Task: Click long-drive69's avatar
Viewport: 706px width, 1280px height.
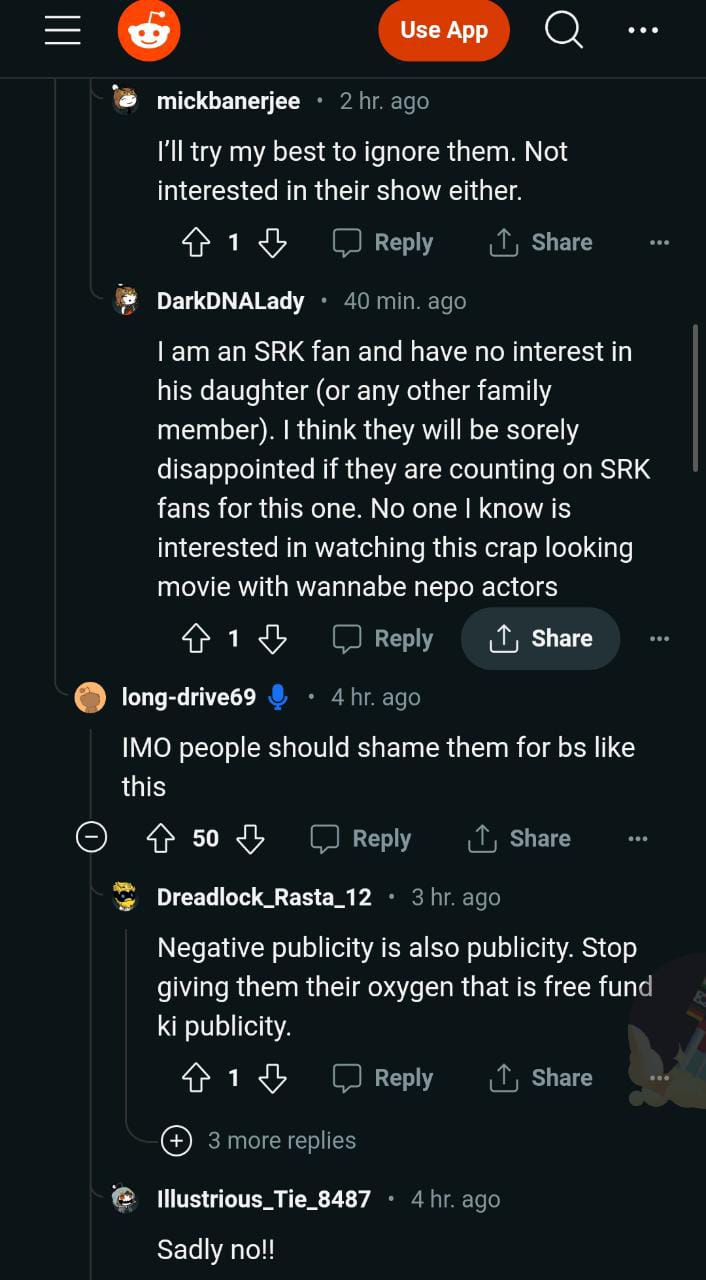Action: tap(91, 697)
